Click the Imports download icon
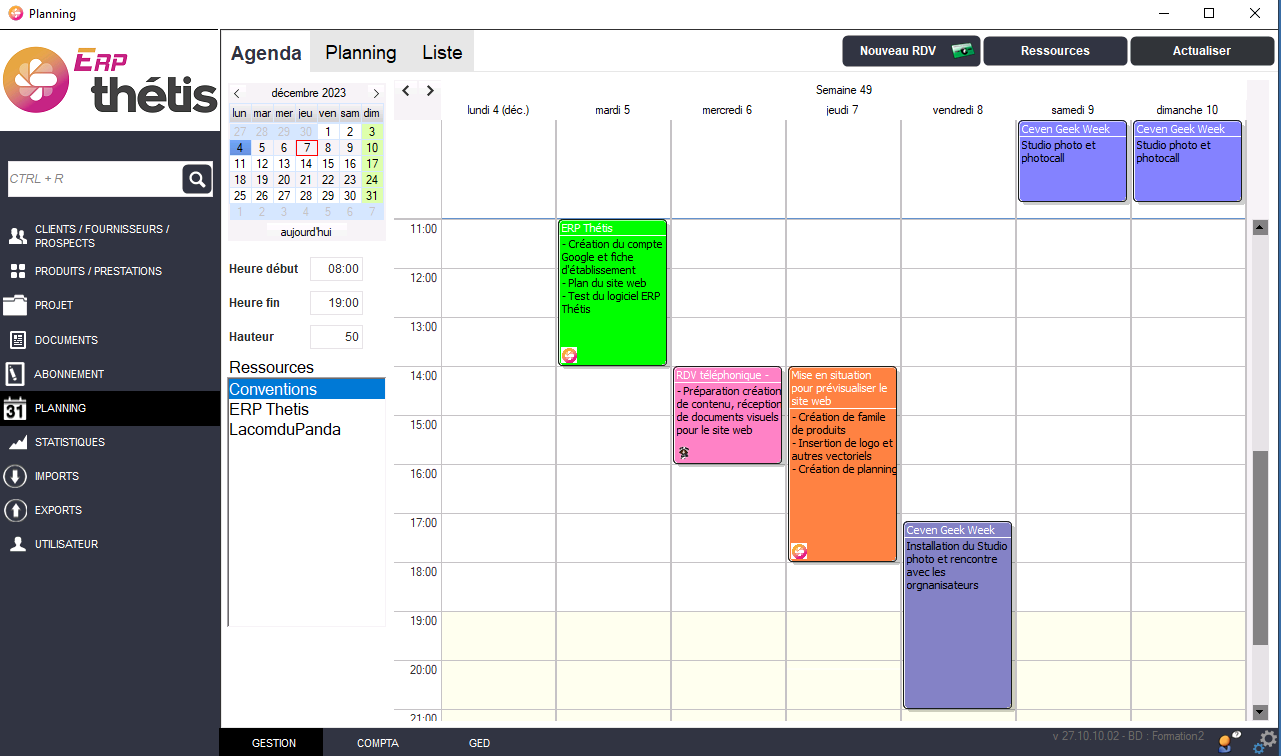 click(16, 476)
